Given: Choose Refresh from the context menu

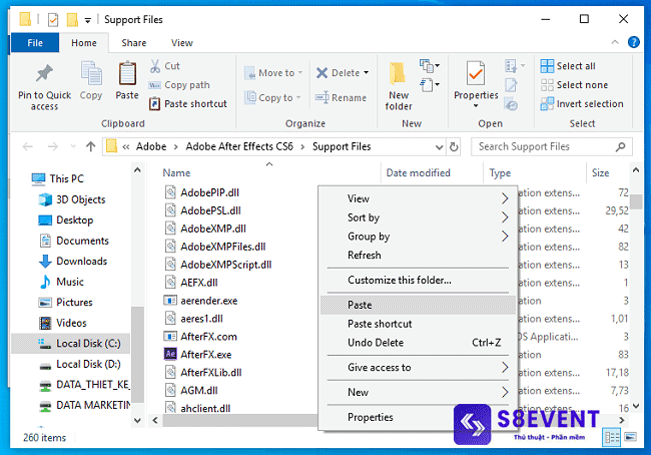Looking at the screenshot, I should [418, 255].
